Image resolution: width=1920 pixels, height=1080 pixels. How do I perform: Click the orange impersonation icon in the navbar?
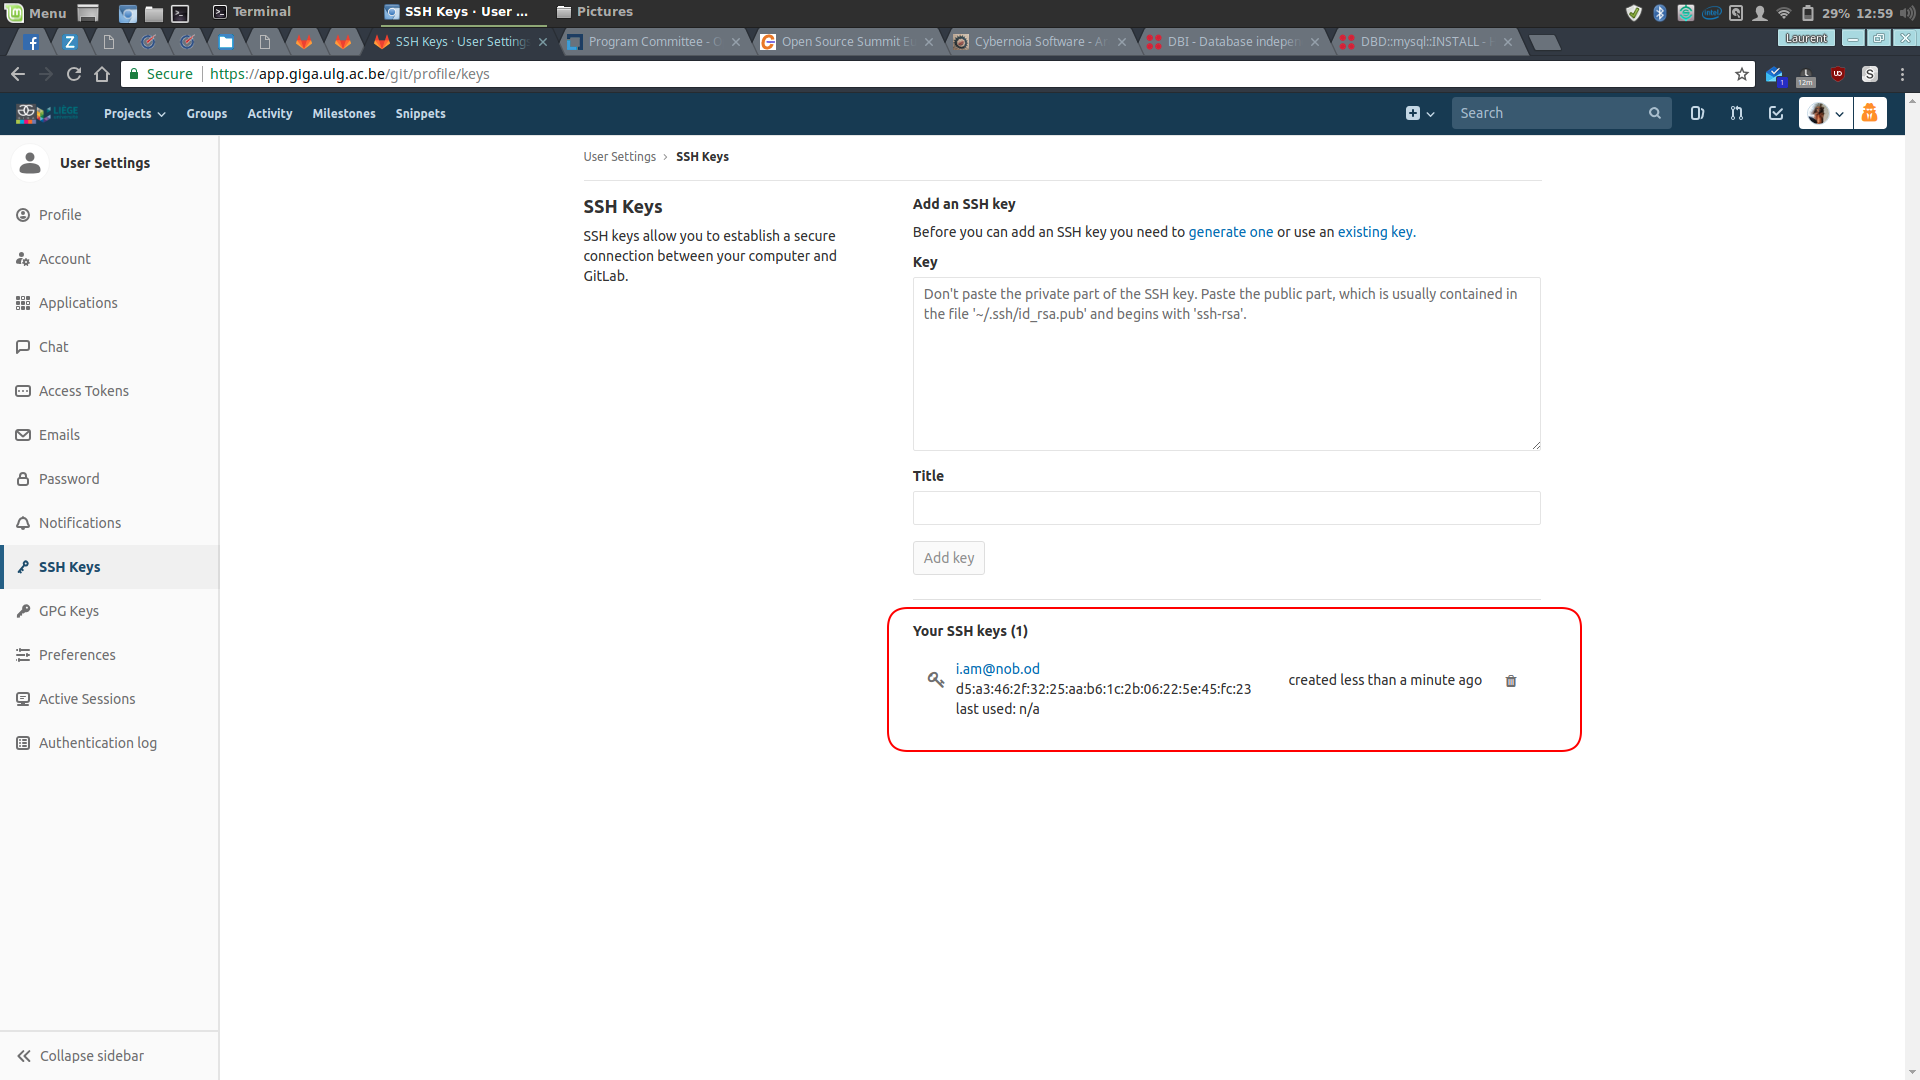[1870, 113]
